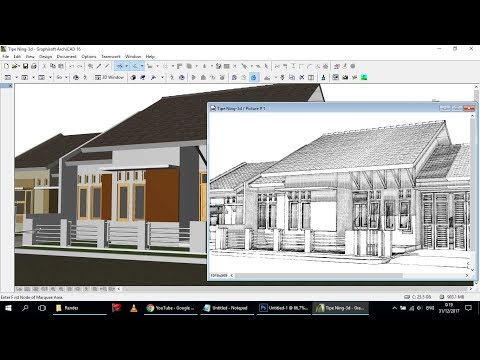Click the Undo arrow icon
The image size is (480, 360).
pyautogui.click(x=72, y=66)
